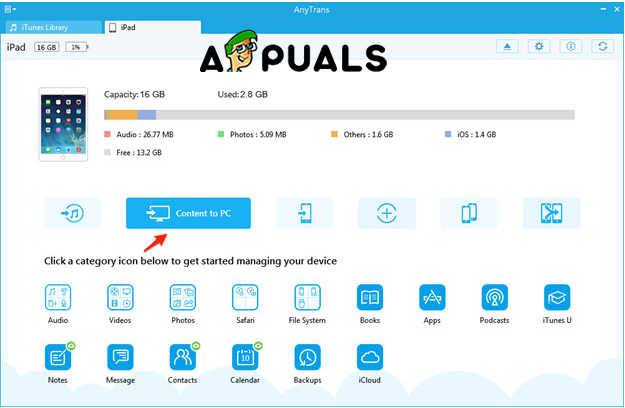Image resolution: width=625 pixels, height=408 pixels.
Task: Click the Add Content plus icon
Action: coord(387,213)
